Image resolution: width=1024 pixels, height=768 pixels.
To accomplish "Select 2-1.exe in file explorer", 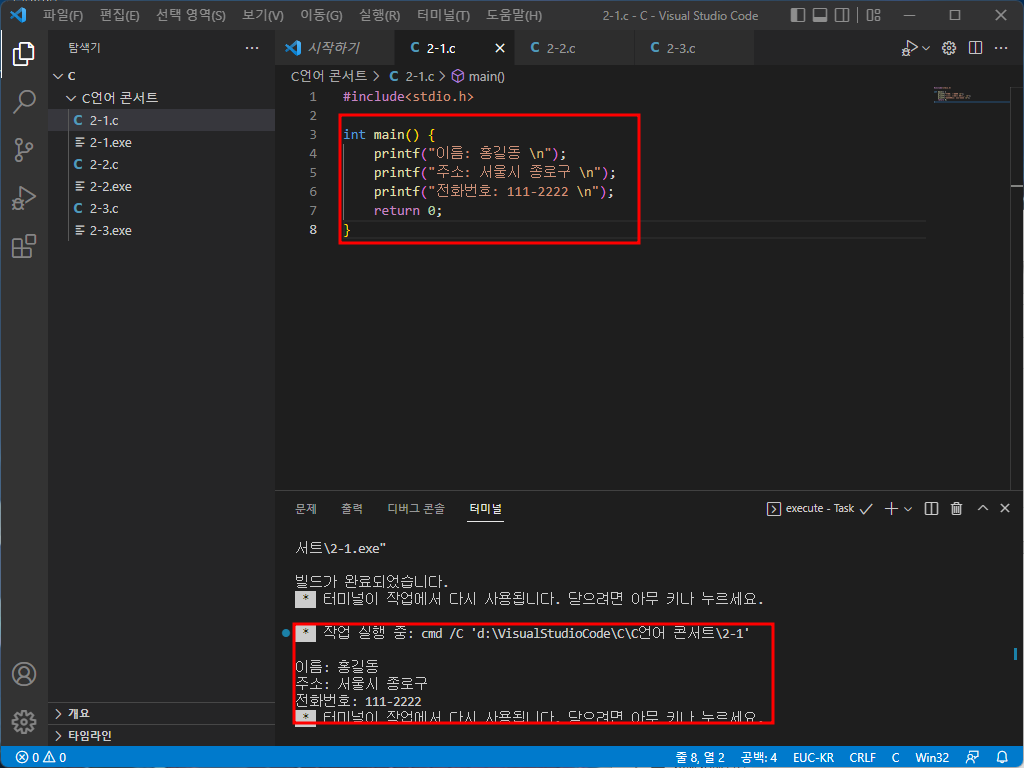I will (161, 142).
